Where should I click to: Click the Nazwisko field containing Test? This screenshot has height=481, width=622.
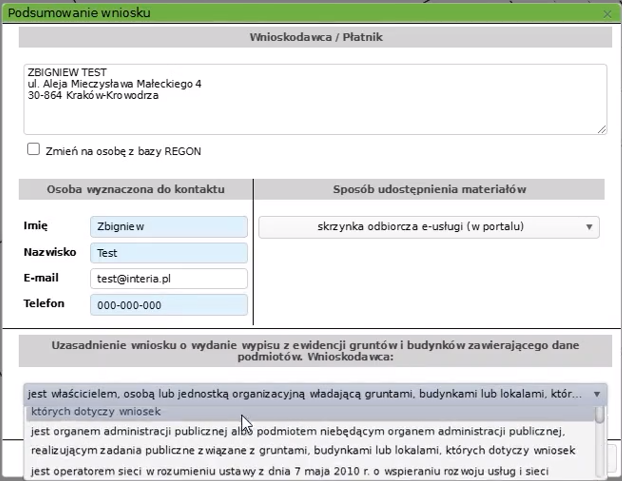point(168,253)
